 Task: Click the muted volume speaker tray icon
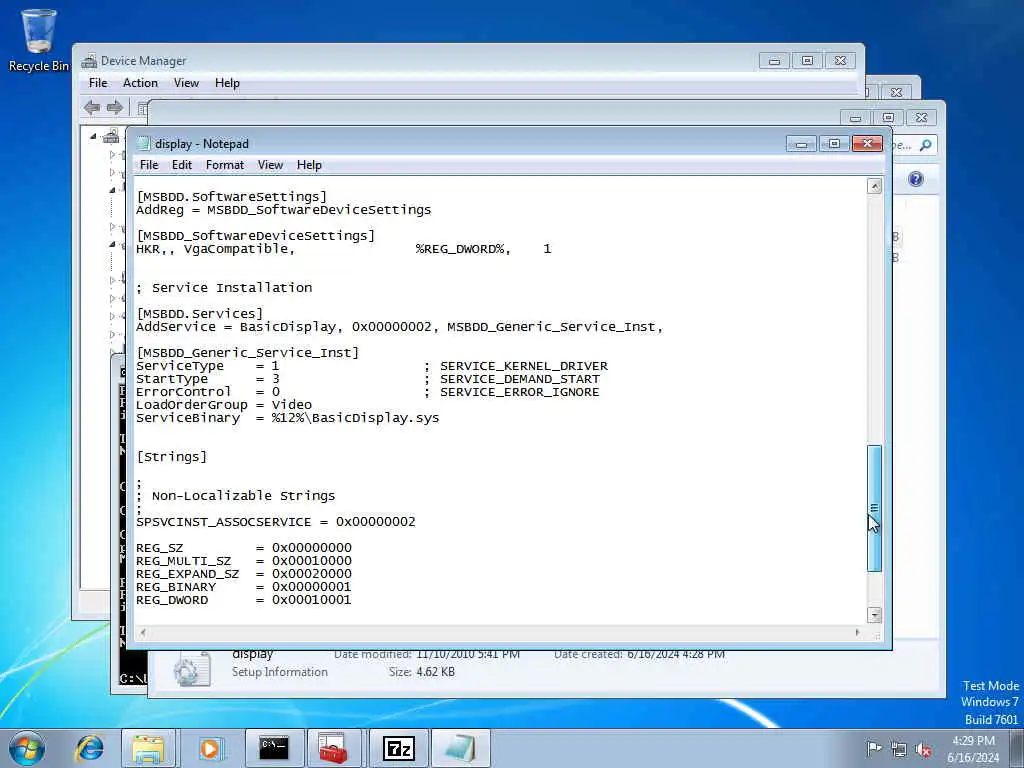pyautogui.click(x=923, y=749)
